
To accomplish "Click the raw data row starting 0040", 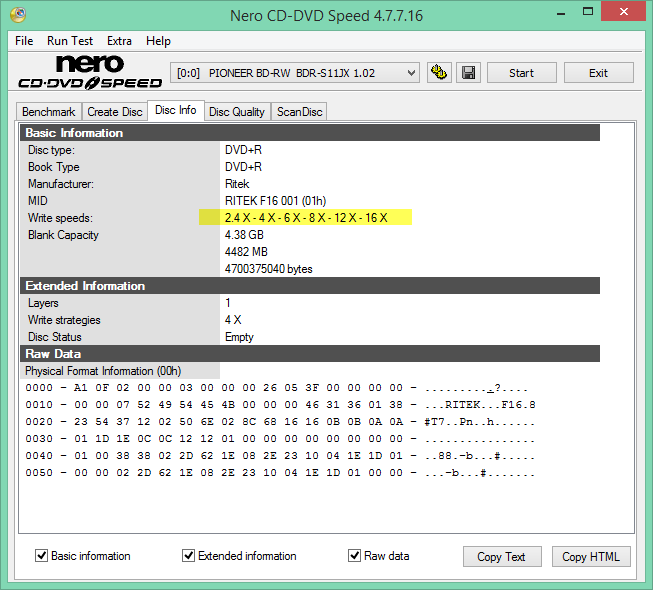I will click(x=280, y=456).
